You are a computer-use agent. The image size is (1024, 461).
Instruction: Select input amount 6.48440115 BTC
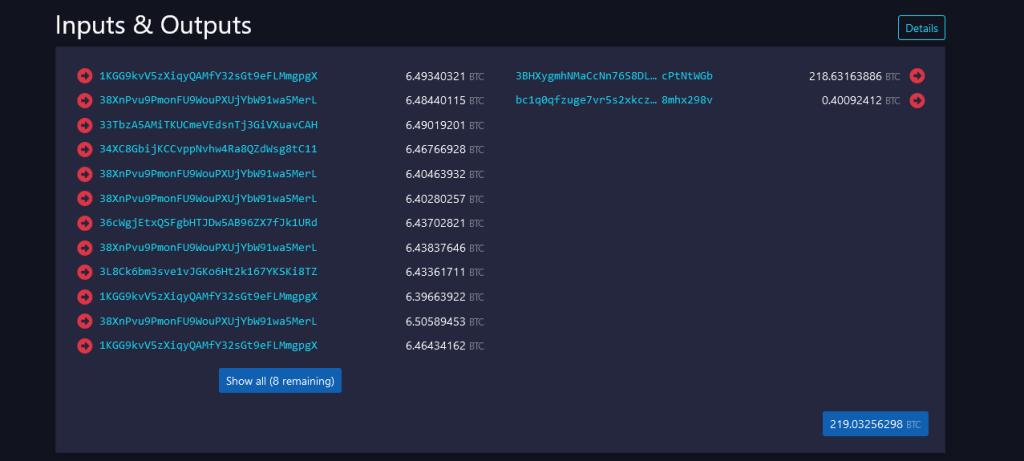tap(445, 101)
